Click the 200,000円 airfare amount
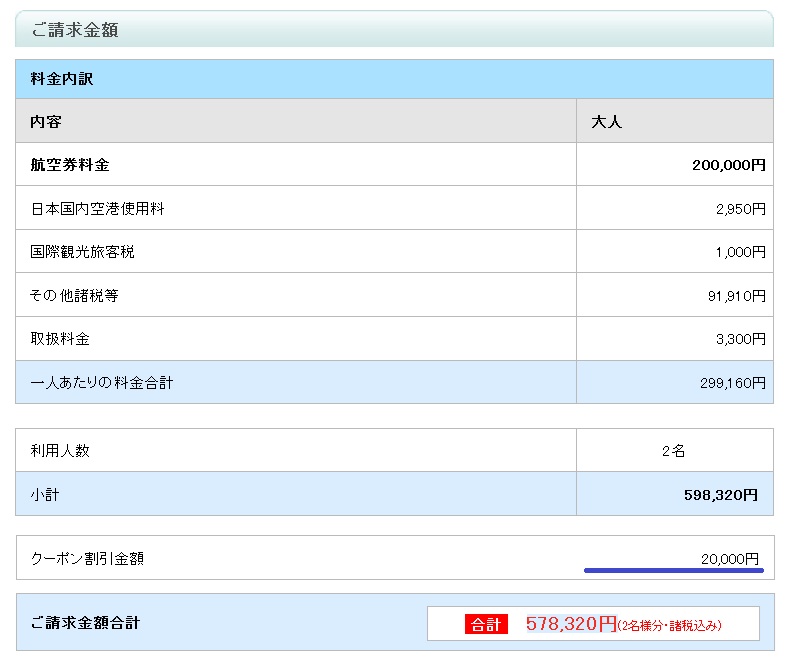Image resolution: width=790 pixels, height=659 pixels. 728,165
